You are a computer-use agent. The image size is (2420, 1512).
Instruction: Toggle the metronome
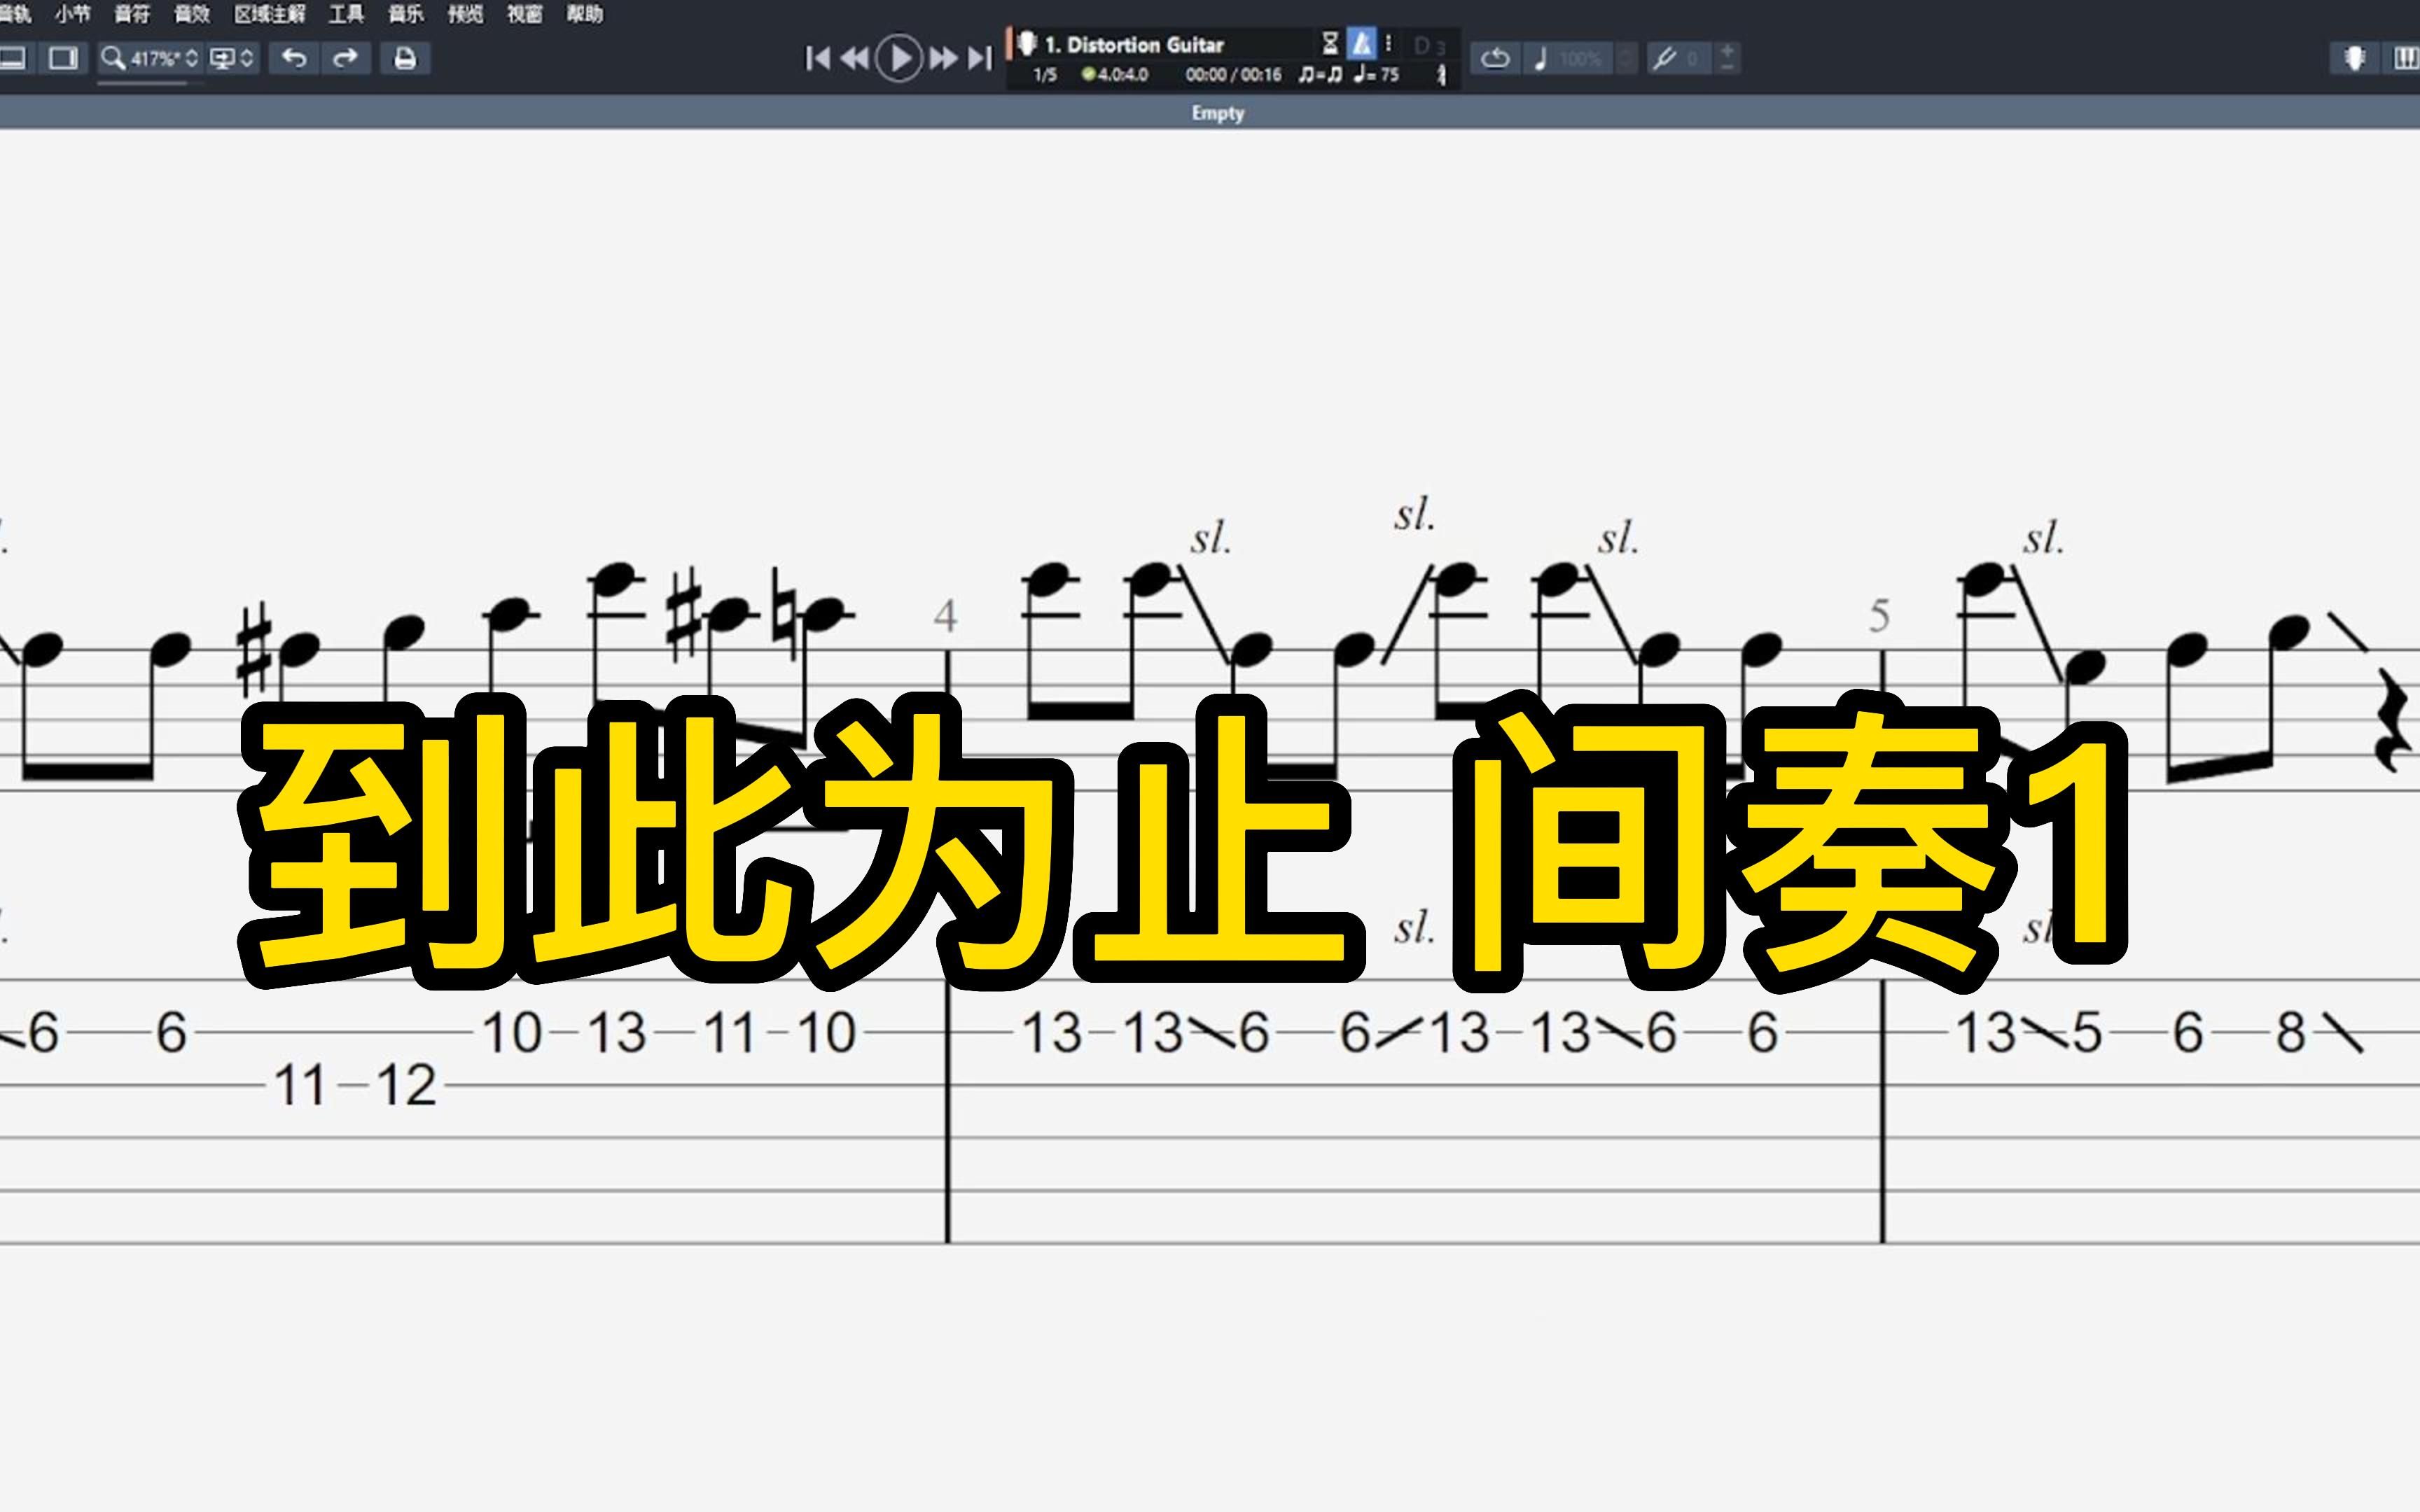pos(1361,44)
